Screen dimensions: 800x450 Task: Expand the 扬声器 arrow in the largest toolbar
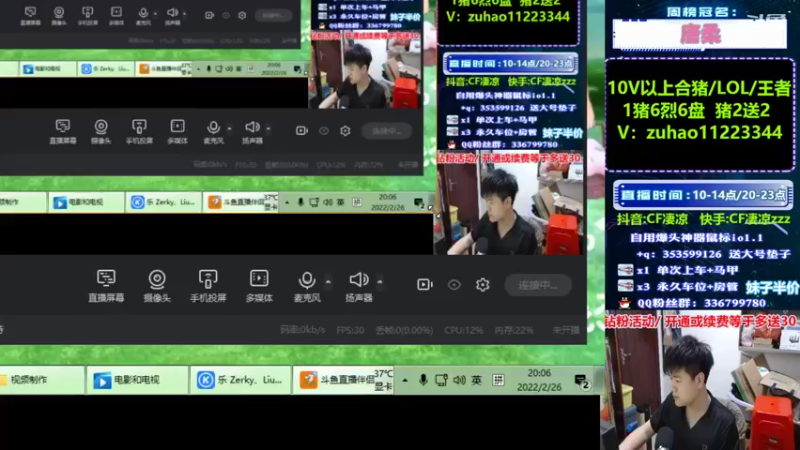click(x=380, y=282)
